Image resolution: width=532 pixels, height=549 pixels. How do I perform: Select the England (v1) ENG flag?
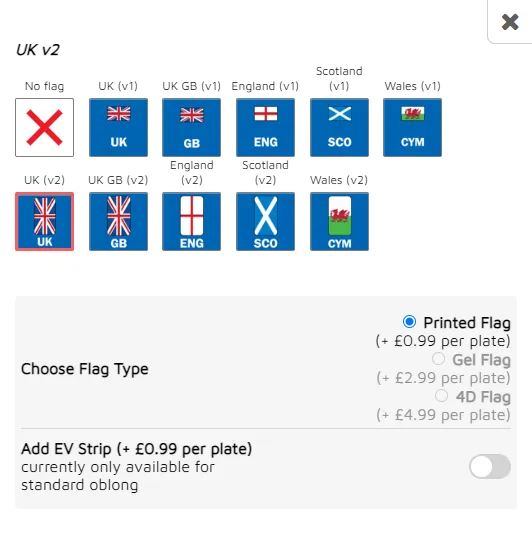point(265,127)
